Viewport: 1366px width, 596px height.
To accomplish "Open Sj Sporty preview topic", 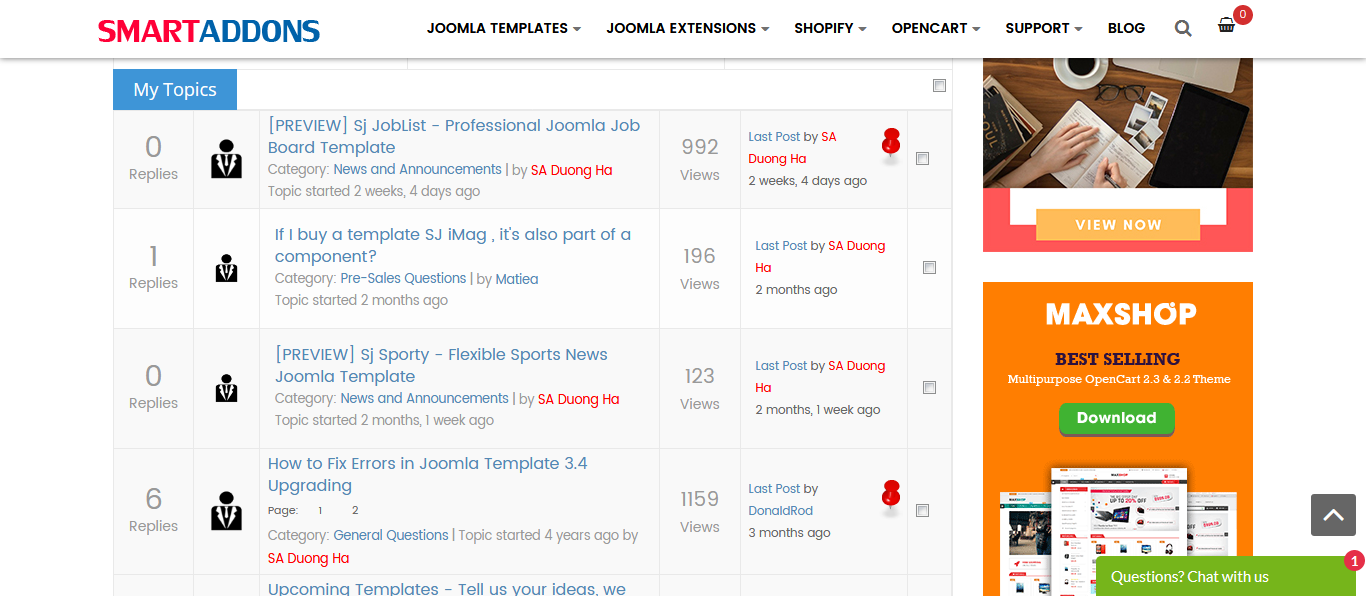I will 441,365.
